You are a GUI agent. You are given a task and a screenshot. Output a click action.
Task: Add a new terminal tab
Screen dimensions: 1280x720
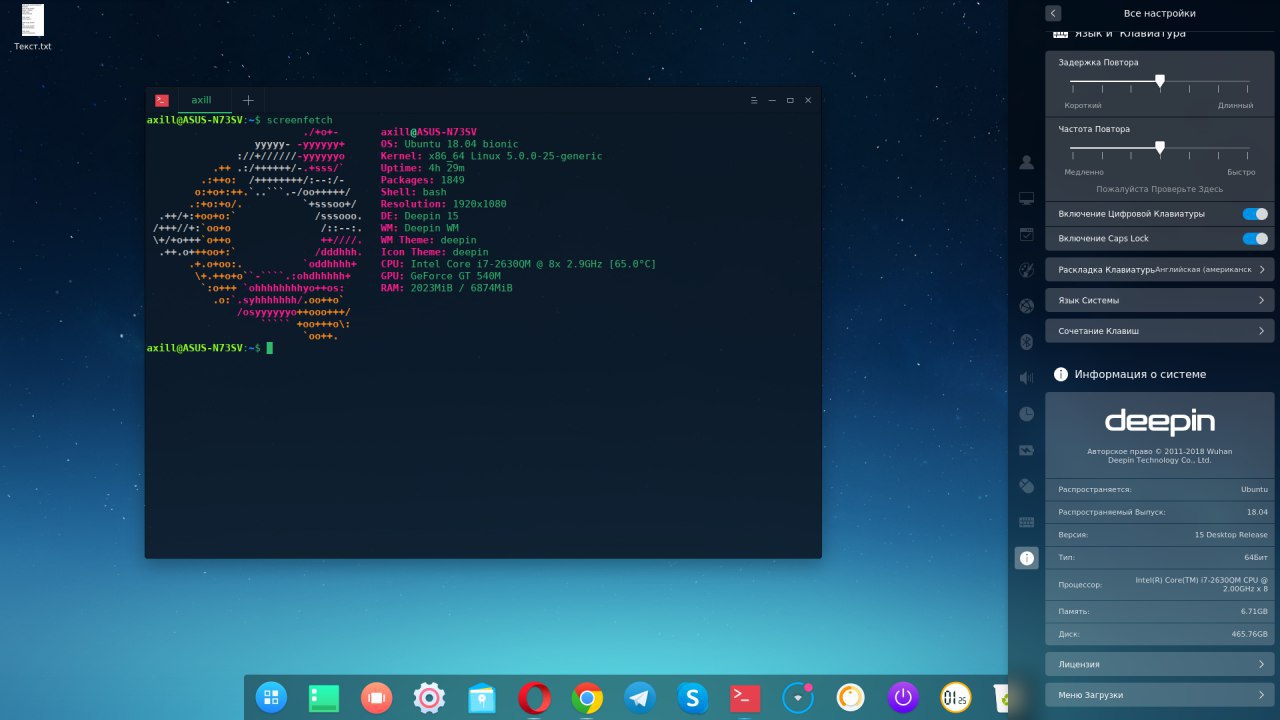[x=248, y=100]
